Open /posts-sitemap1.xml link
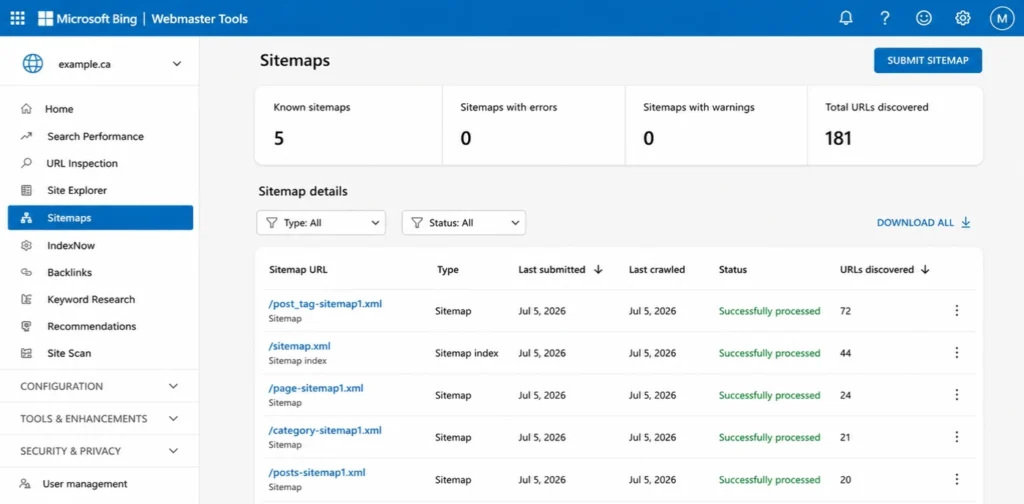 (x=317, y=472)
